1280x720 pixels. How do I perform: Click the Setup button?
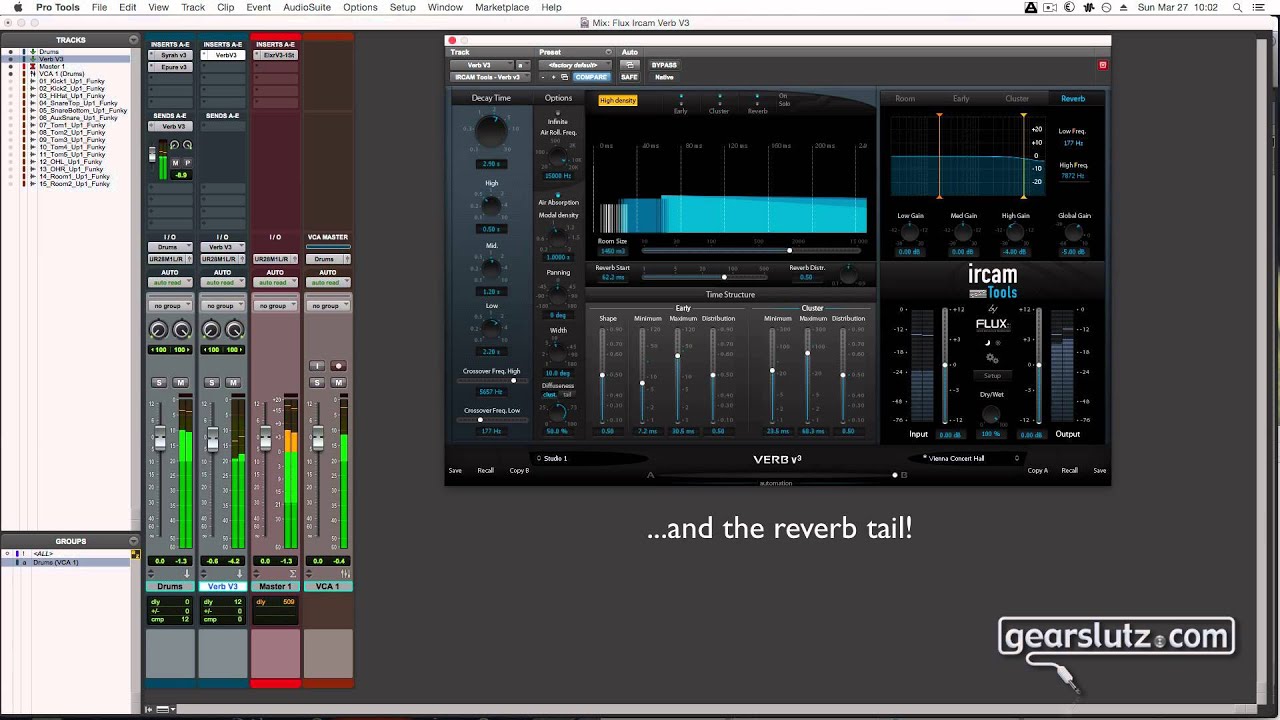pos(991,375)
